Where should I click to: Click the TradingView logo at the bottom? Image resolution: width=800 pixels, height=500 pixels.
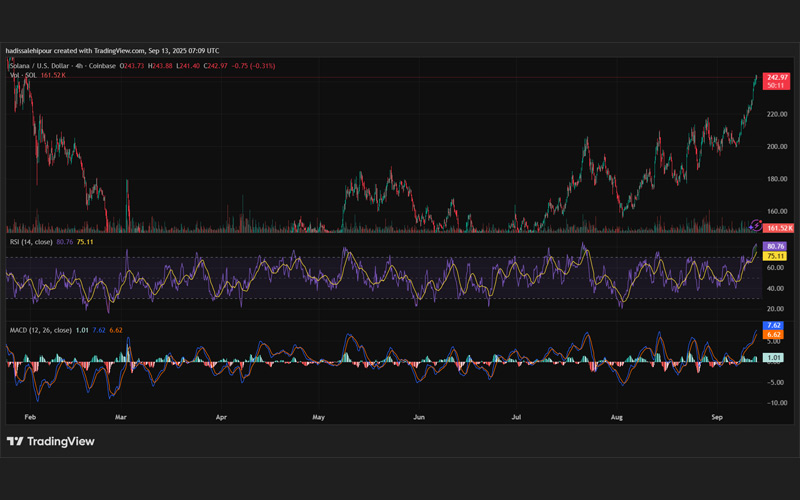51,441
